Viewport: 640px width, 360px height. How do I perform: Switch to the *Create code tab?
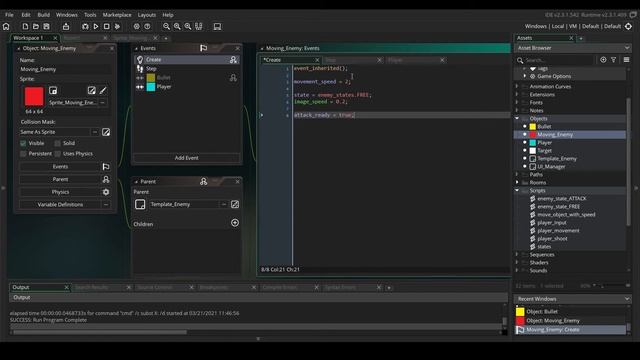[291, 60]
